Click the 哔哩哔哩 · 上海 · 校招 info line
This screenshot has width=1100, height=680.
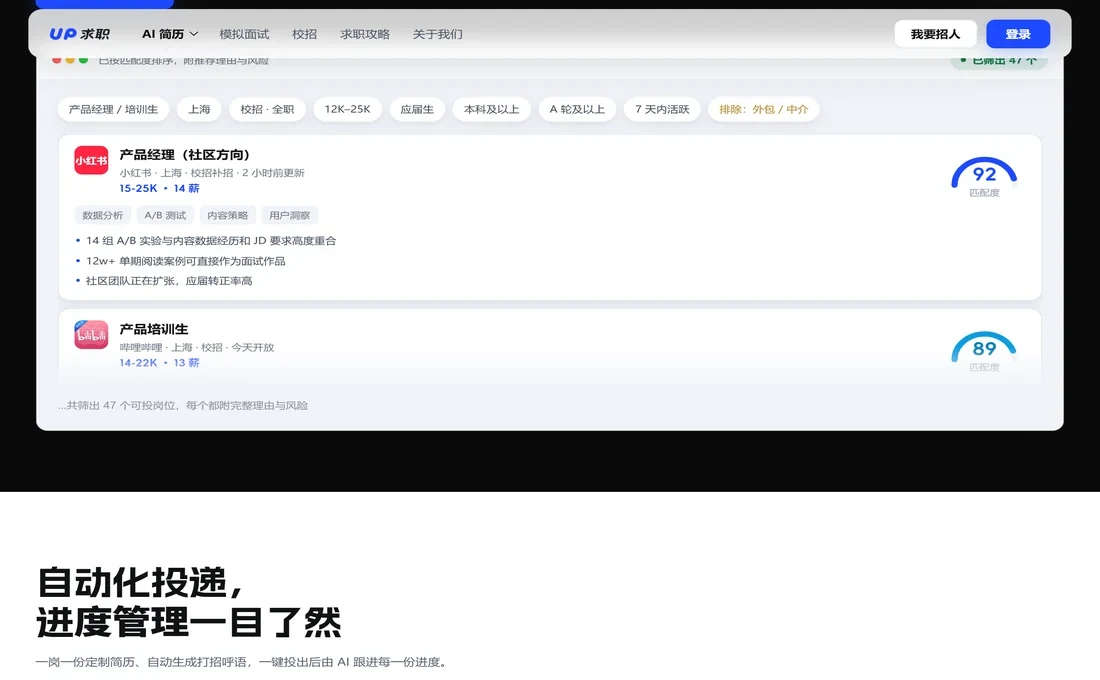(196, 347)
